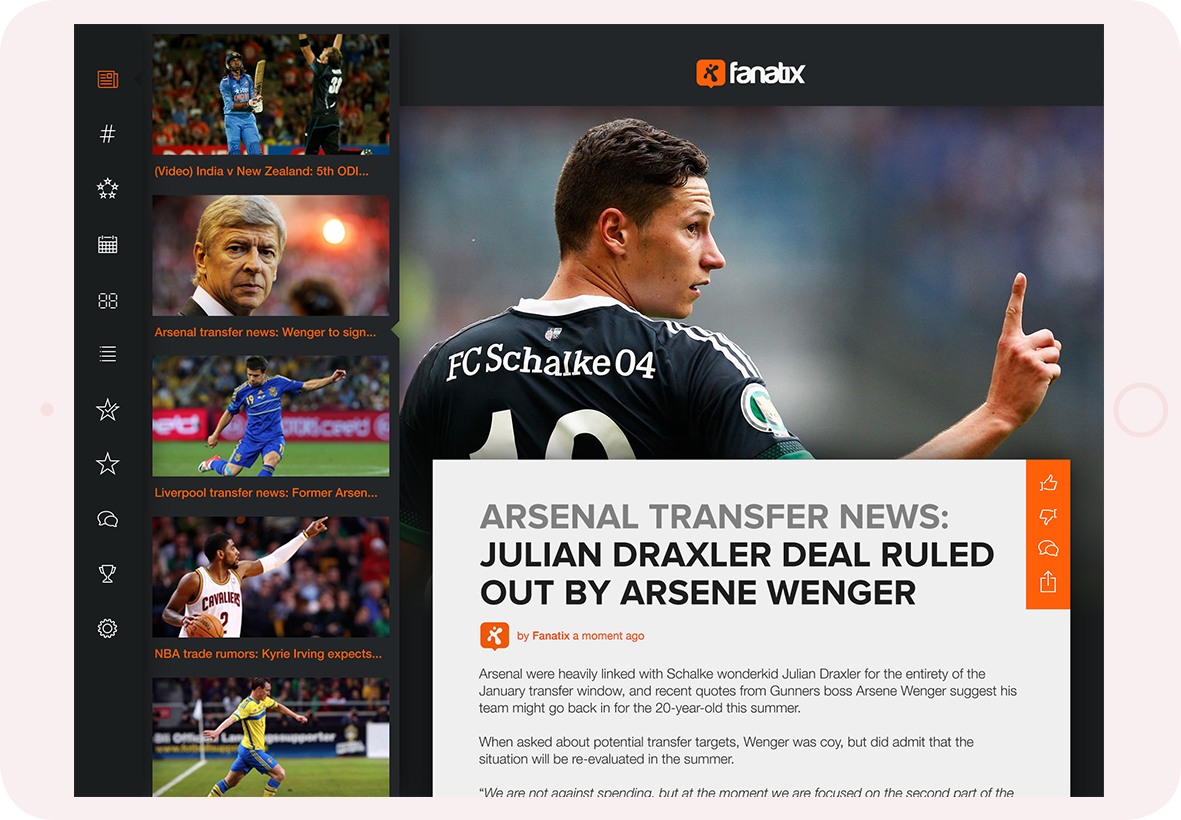
Task: Open Liverpool transfer news headline
Action: point(266,492)
